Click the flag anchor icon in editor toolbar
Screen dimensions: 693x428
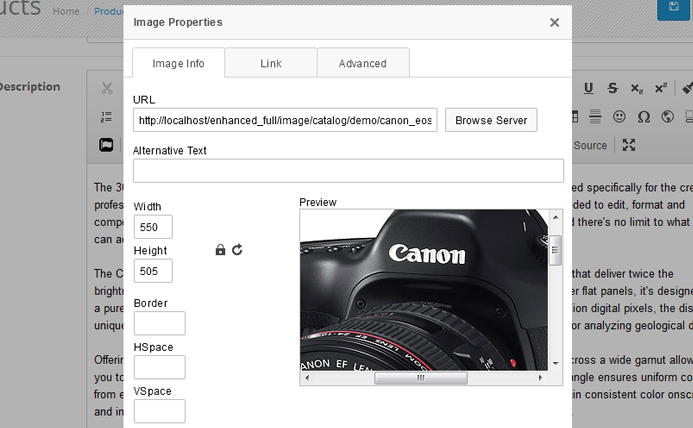[x=106, y=145]
